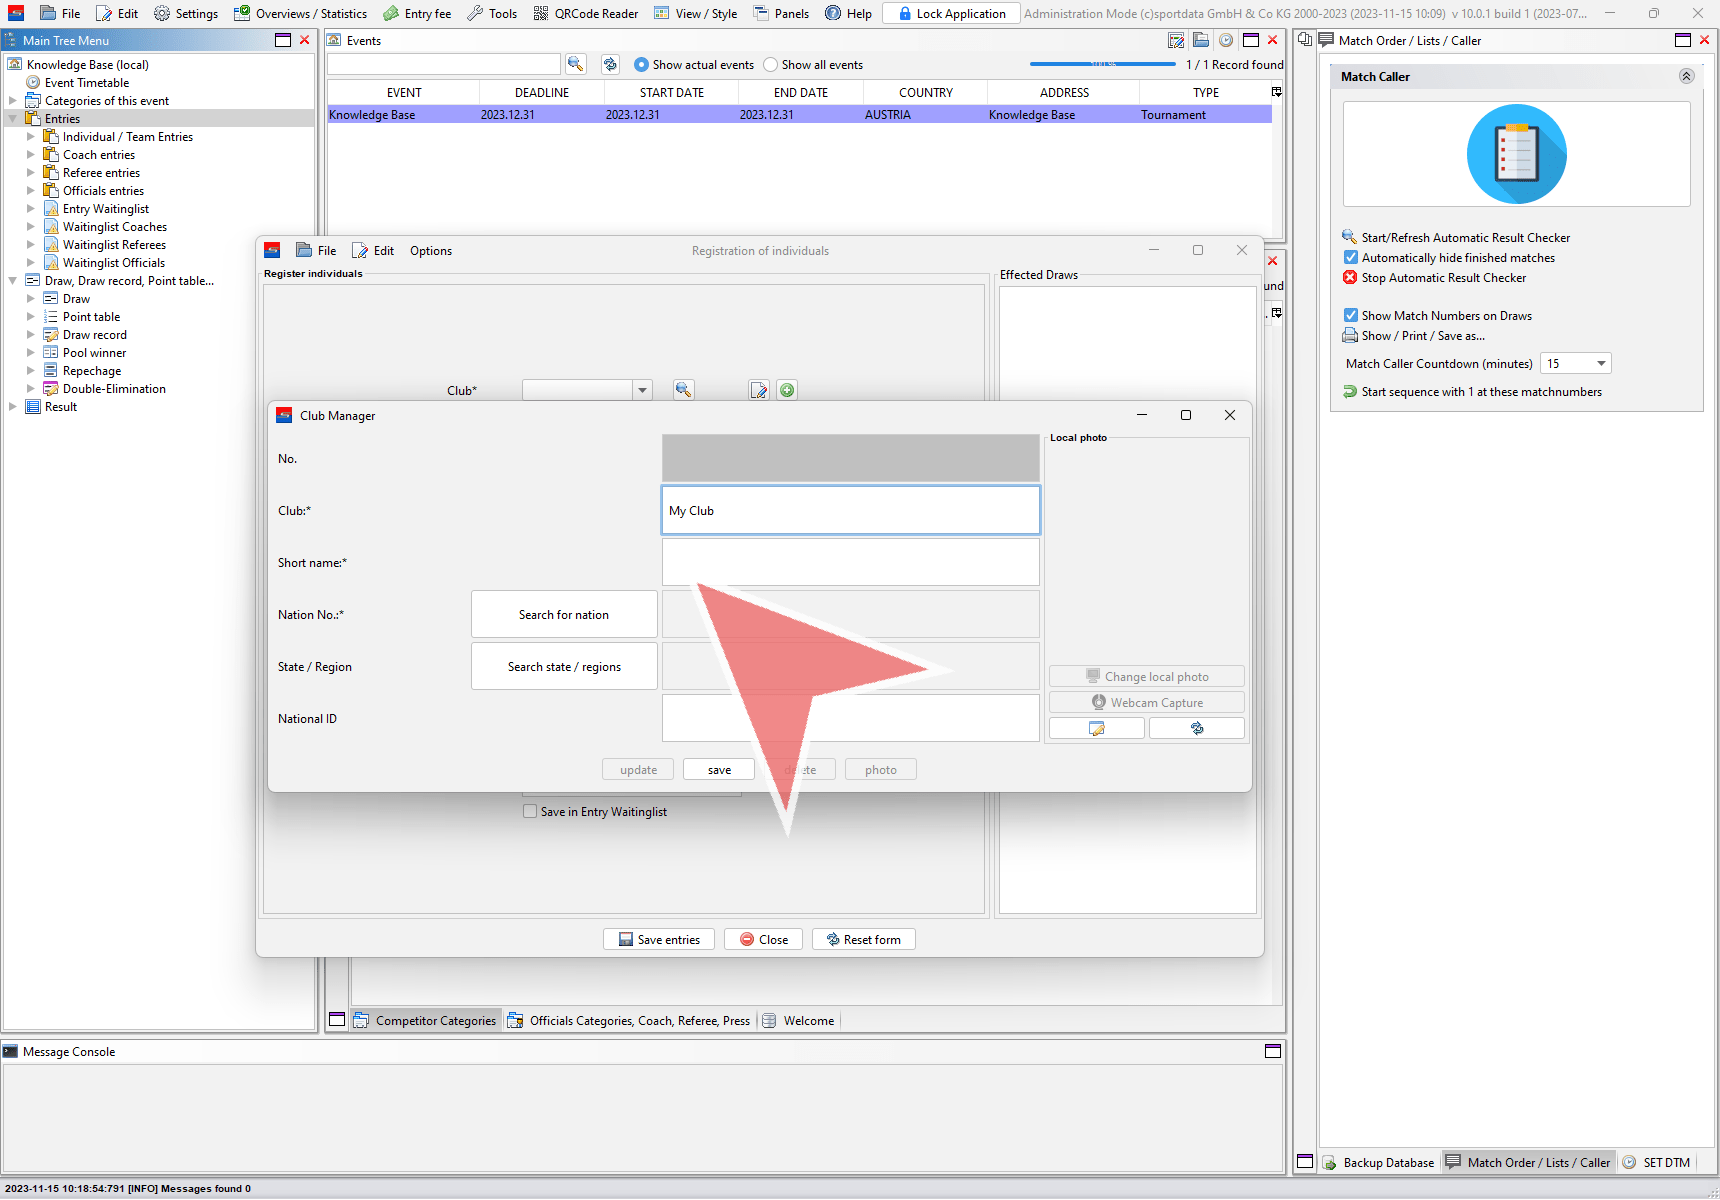Click Lock Application button

951,14
